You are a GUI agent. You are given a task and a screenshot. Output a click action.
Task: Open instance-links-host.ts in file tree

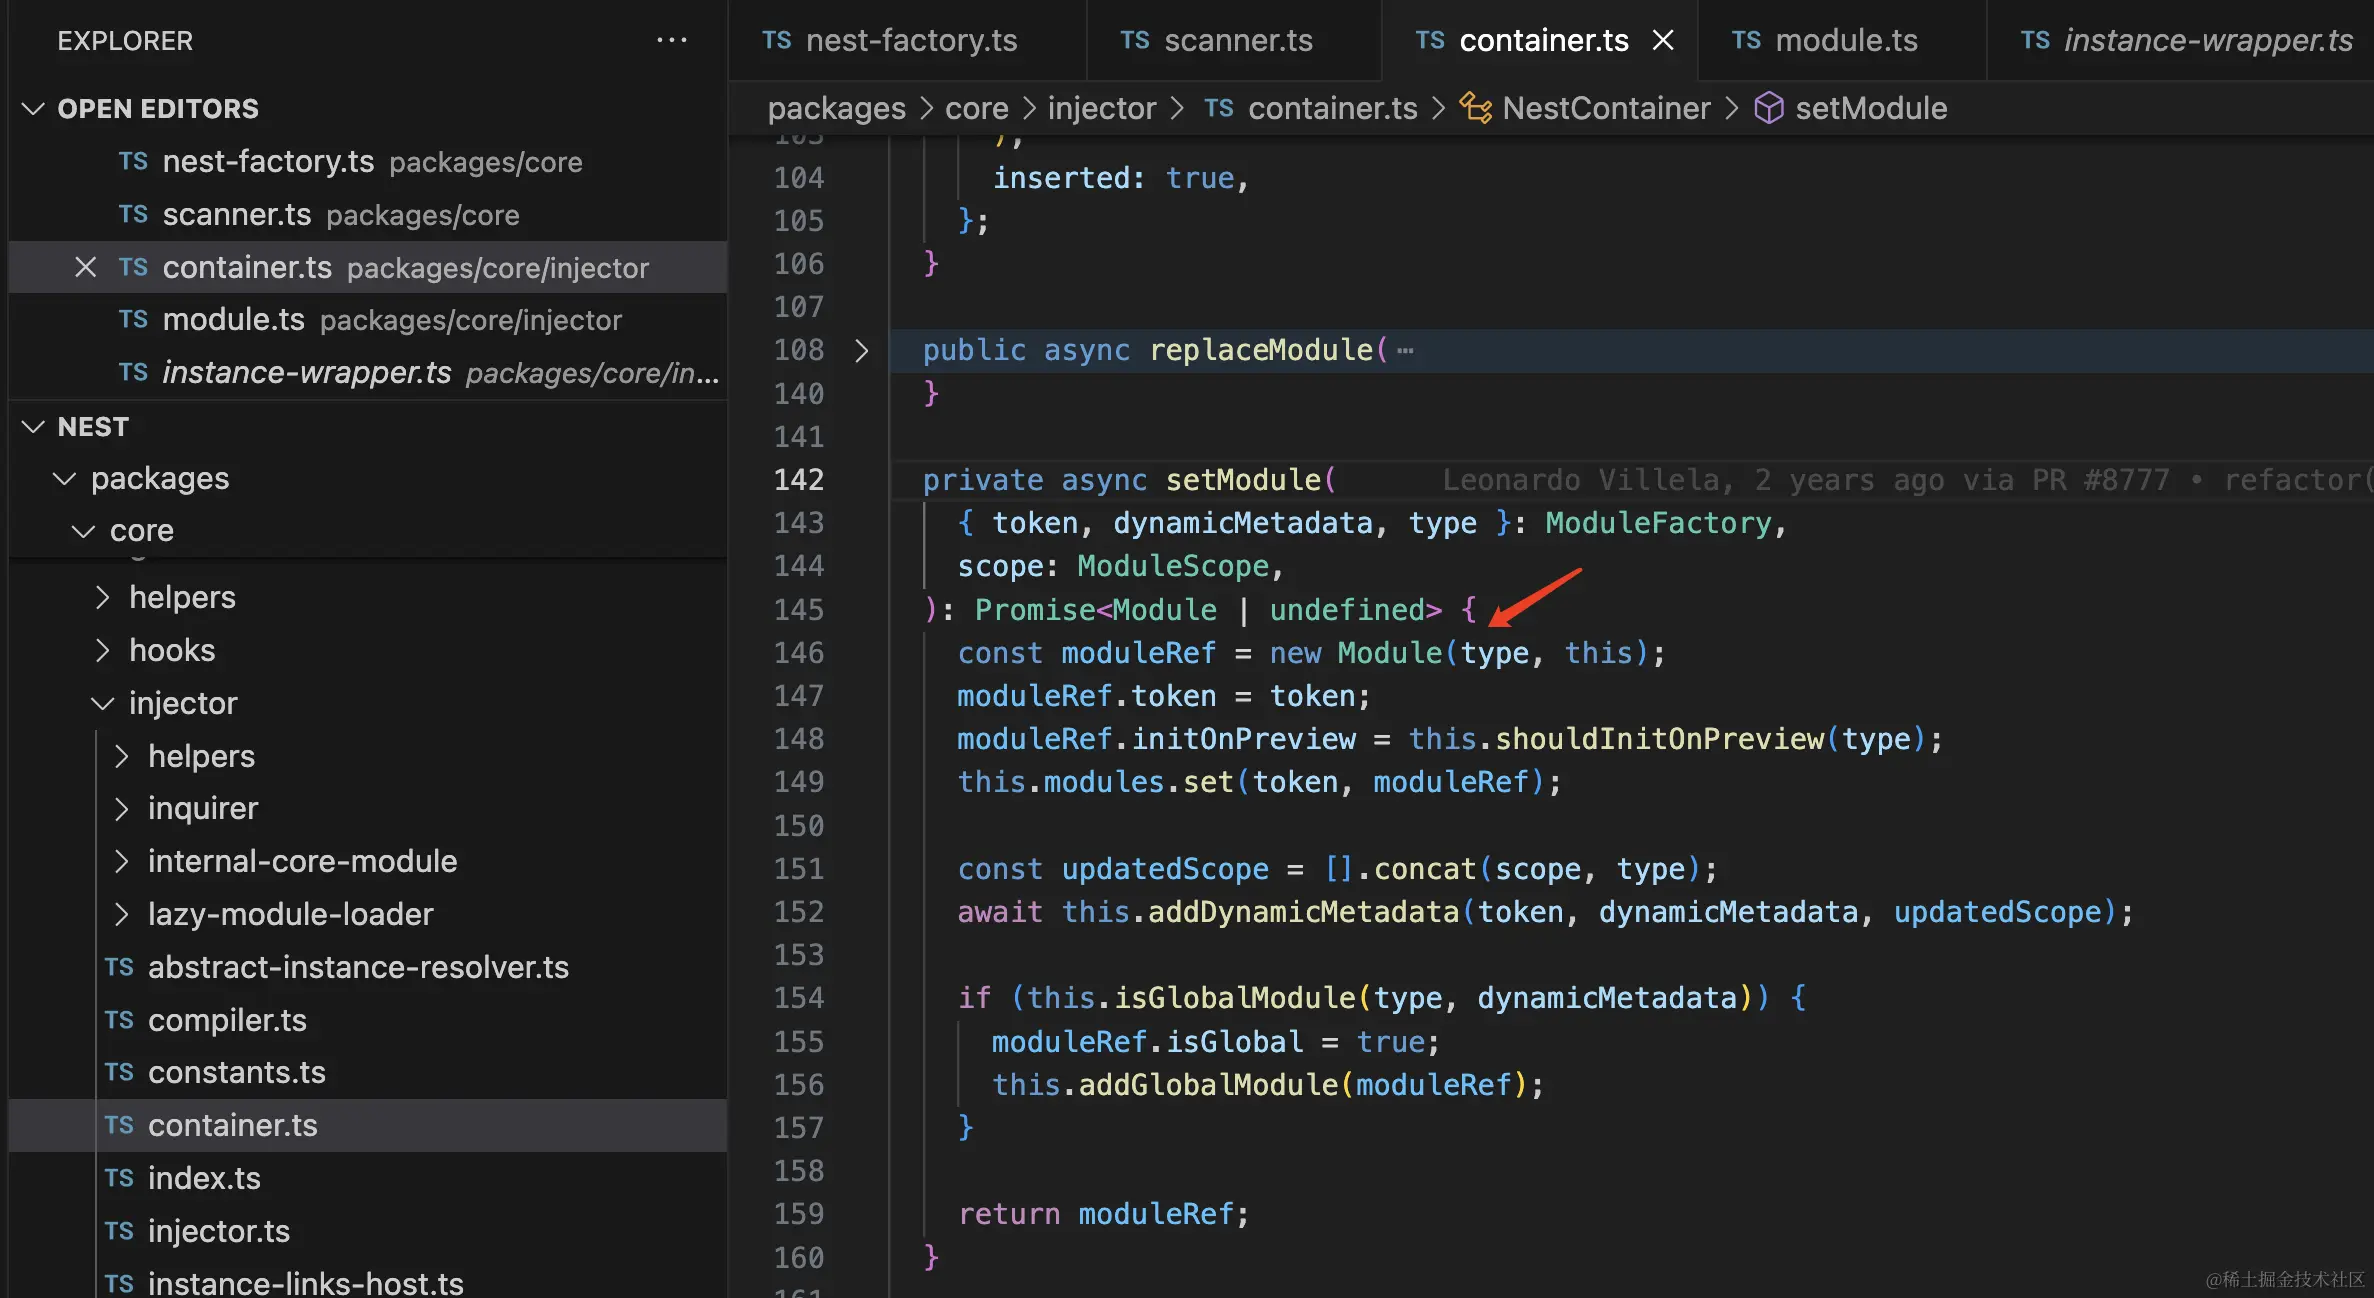coord(368,1280)
